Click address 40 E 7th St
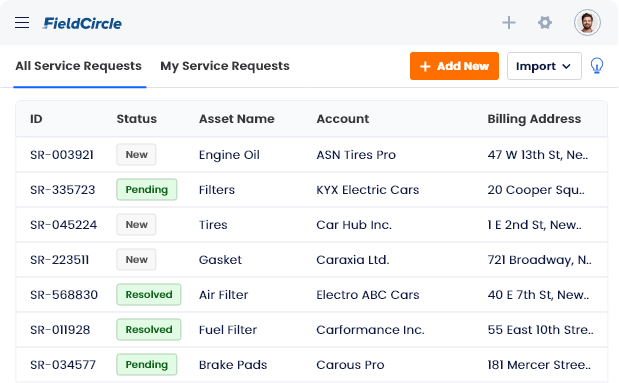Screen dimensions: 619x383 point(538,295)
